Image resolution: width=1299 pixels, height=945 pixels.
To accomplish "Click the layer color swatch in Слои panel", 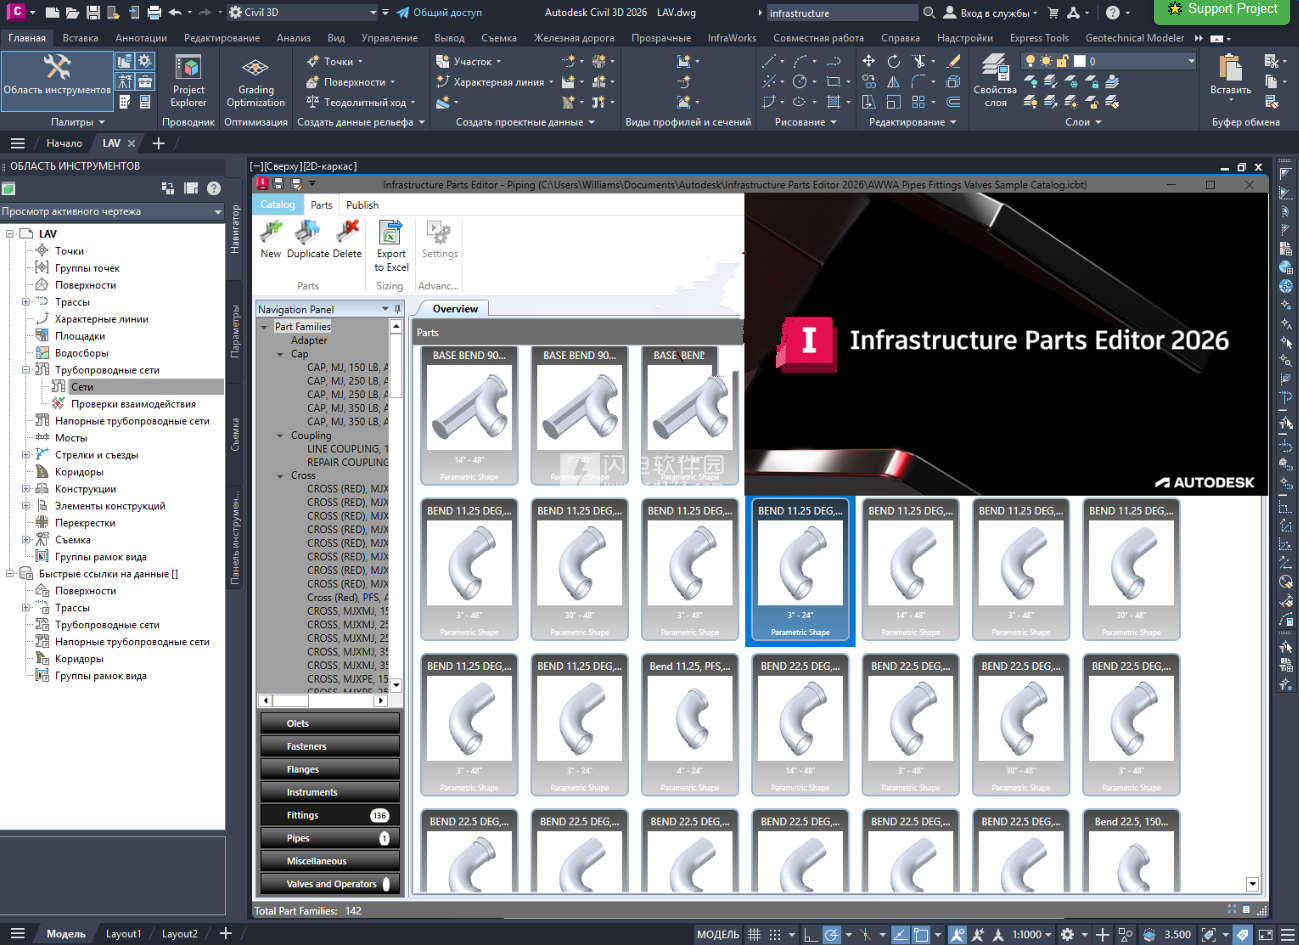I will 1080,61.
